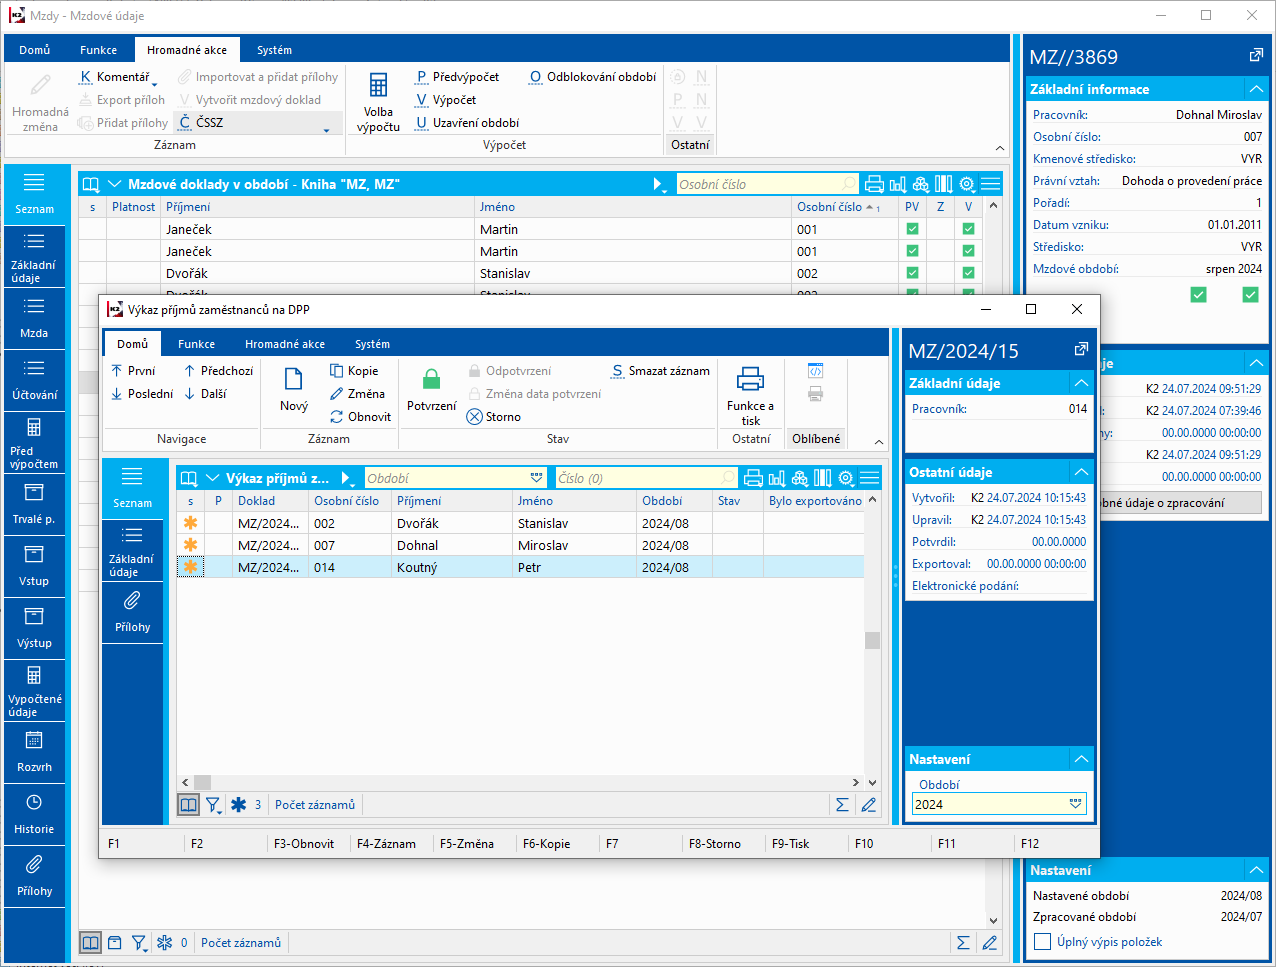Image resolution: width=1276 pixels, height=967 pixels.
Task: Collapse the Ostatní údaje panel
Action: tap(1081, 472)
